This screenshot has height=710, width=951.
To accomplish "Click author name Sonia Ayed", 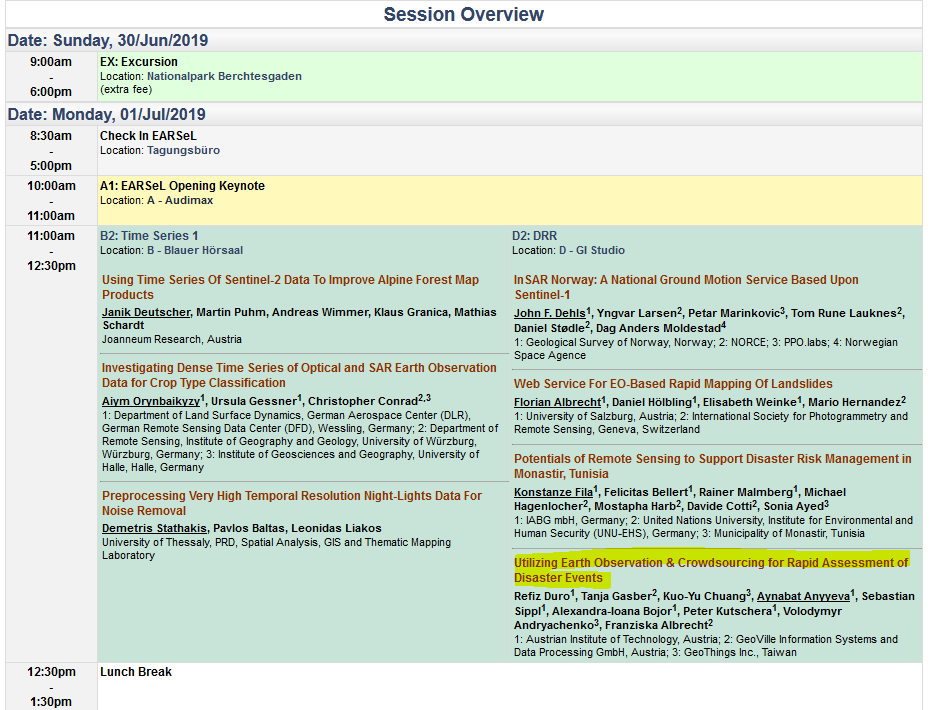I will point(793,506).
